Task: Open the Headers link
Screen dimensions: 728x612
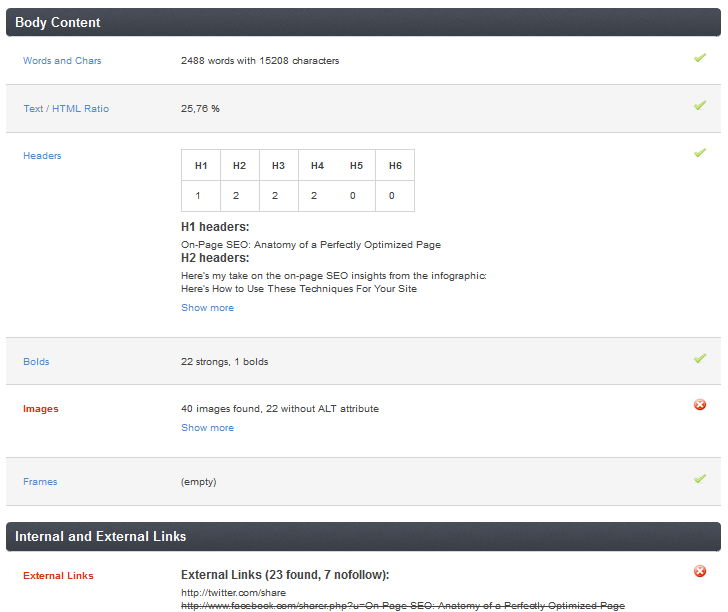Action: 42,156
